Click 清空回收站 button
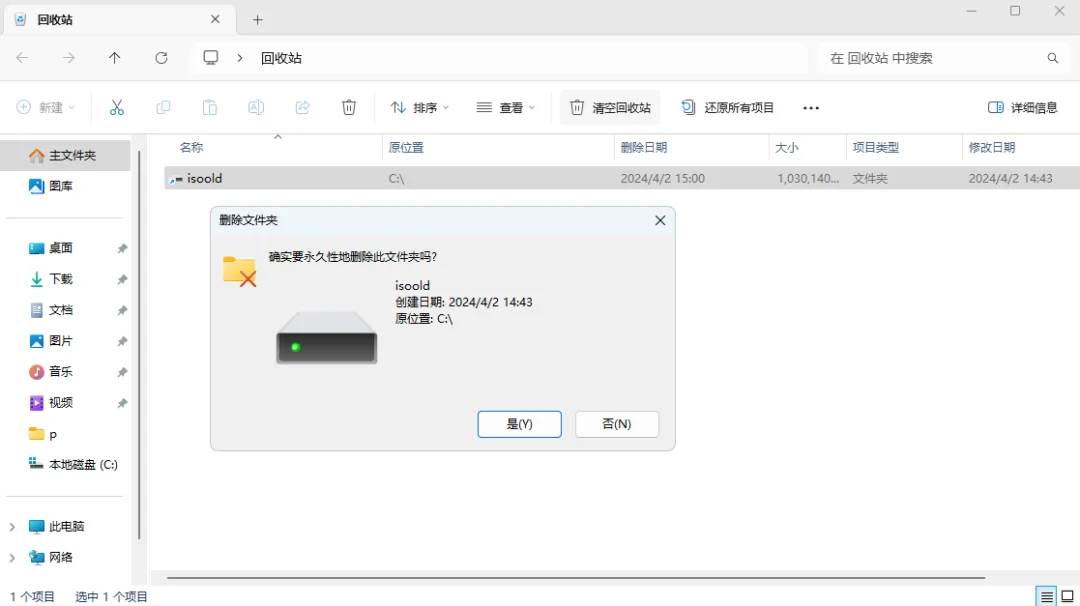 tap(610, 107)
